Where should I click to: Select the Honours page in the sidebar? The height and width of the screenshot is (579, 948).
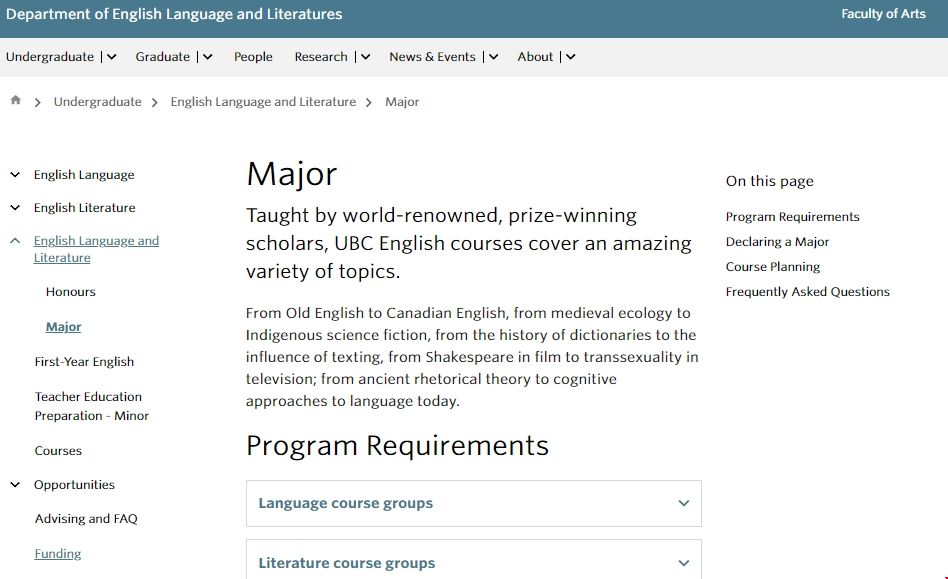70,291
